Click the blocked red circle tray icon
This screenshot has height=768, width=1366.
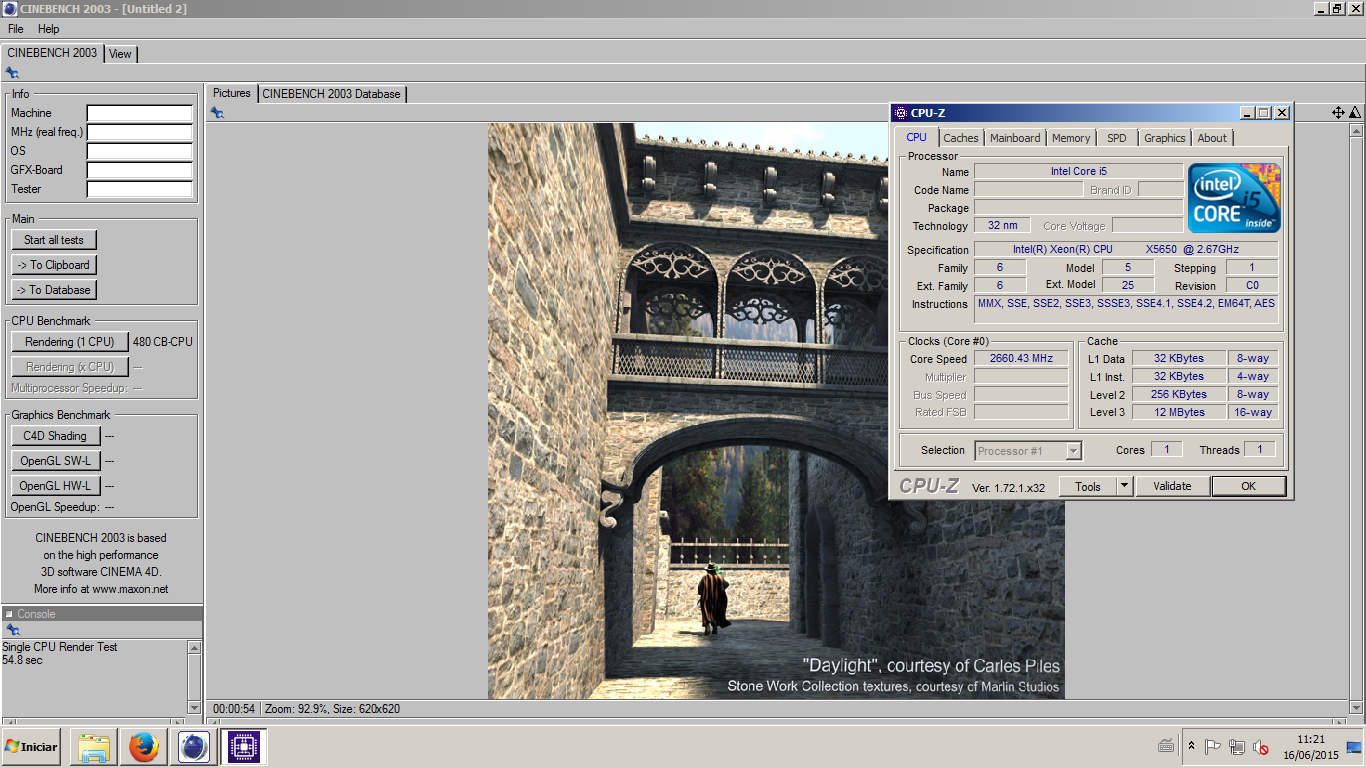(1262, 747)
